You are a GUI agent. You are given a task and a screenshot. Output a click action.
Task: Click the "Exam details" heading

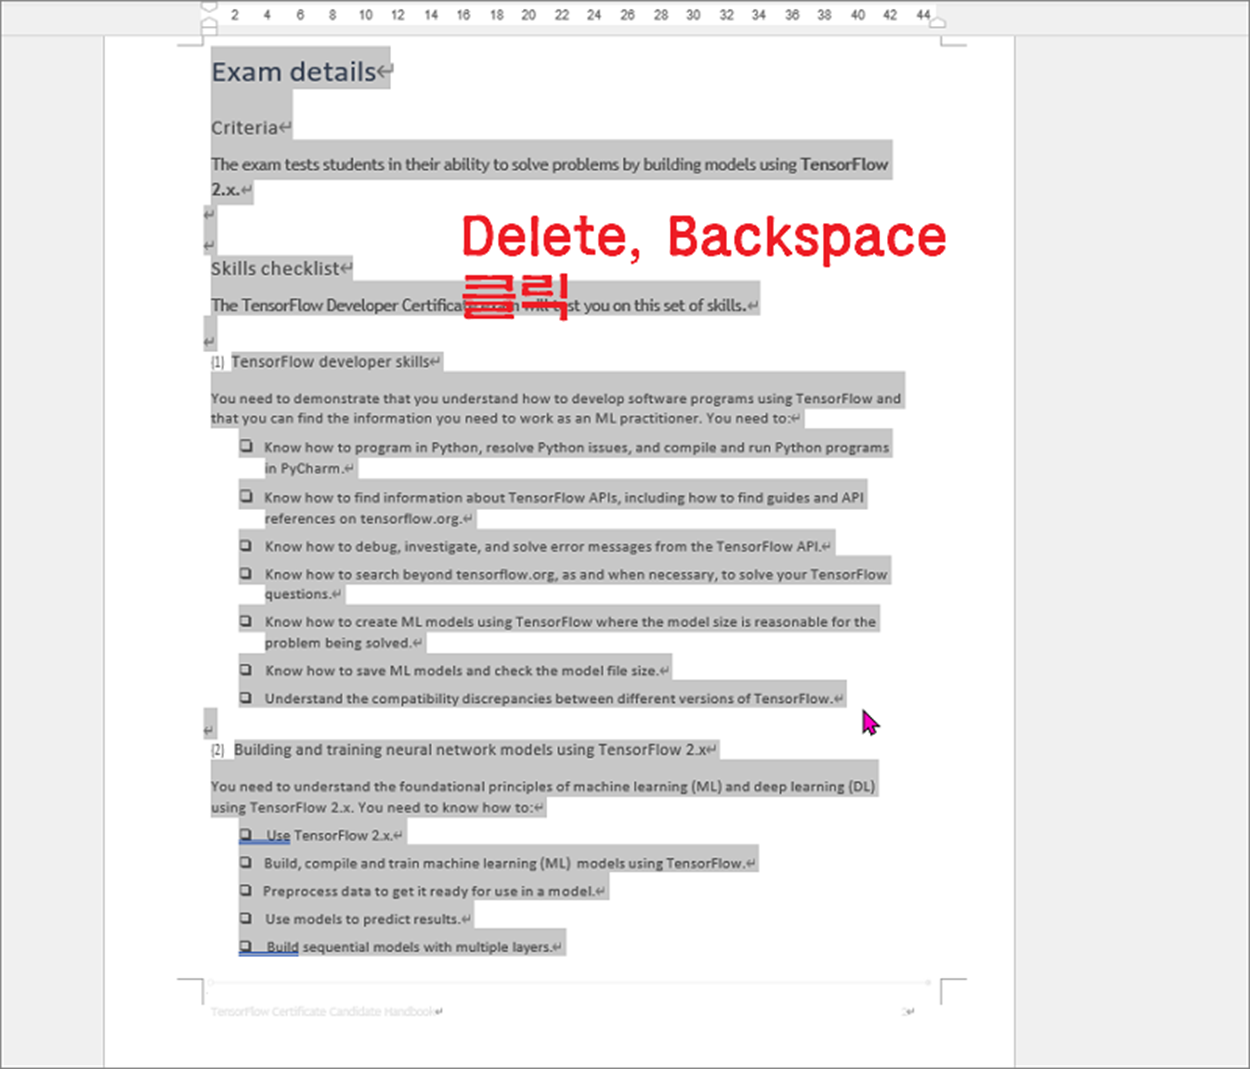pyautogui.click(x=294, y=72)
